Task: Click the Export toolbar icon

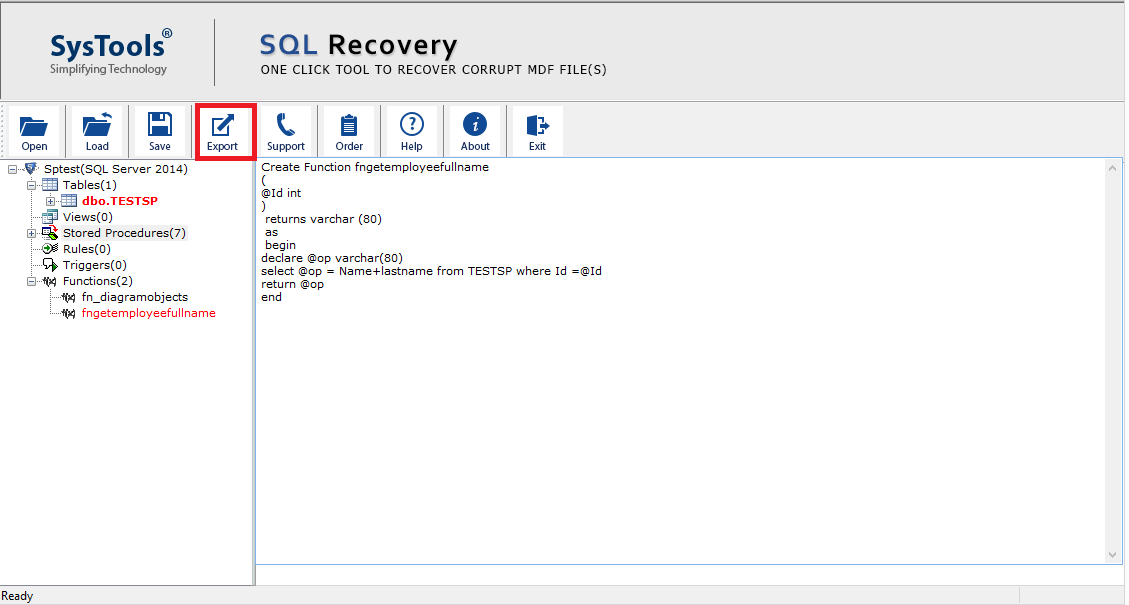Action: pos(222,131)
